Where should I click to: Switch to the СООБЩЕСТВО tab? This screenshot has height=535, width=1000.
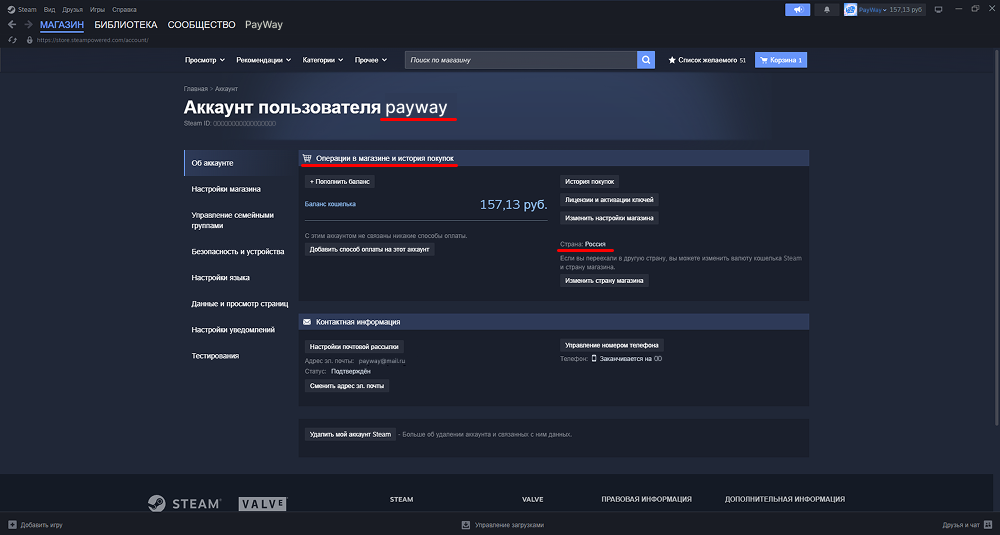tap(202, 25)
